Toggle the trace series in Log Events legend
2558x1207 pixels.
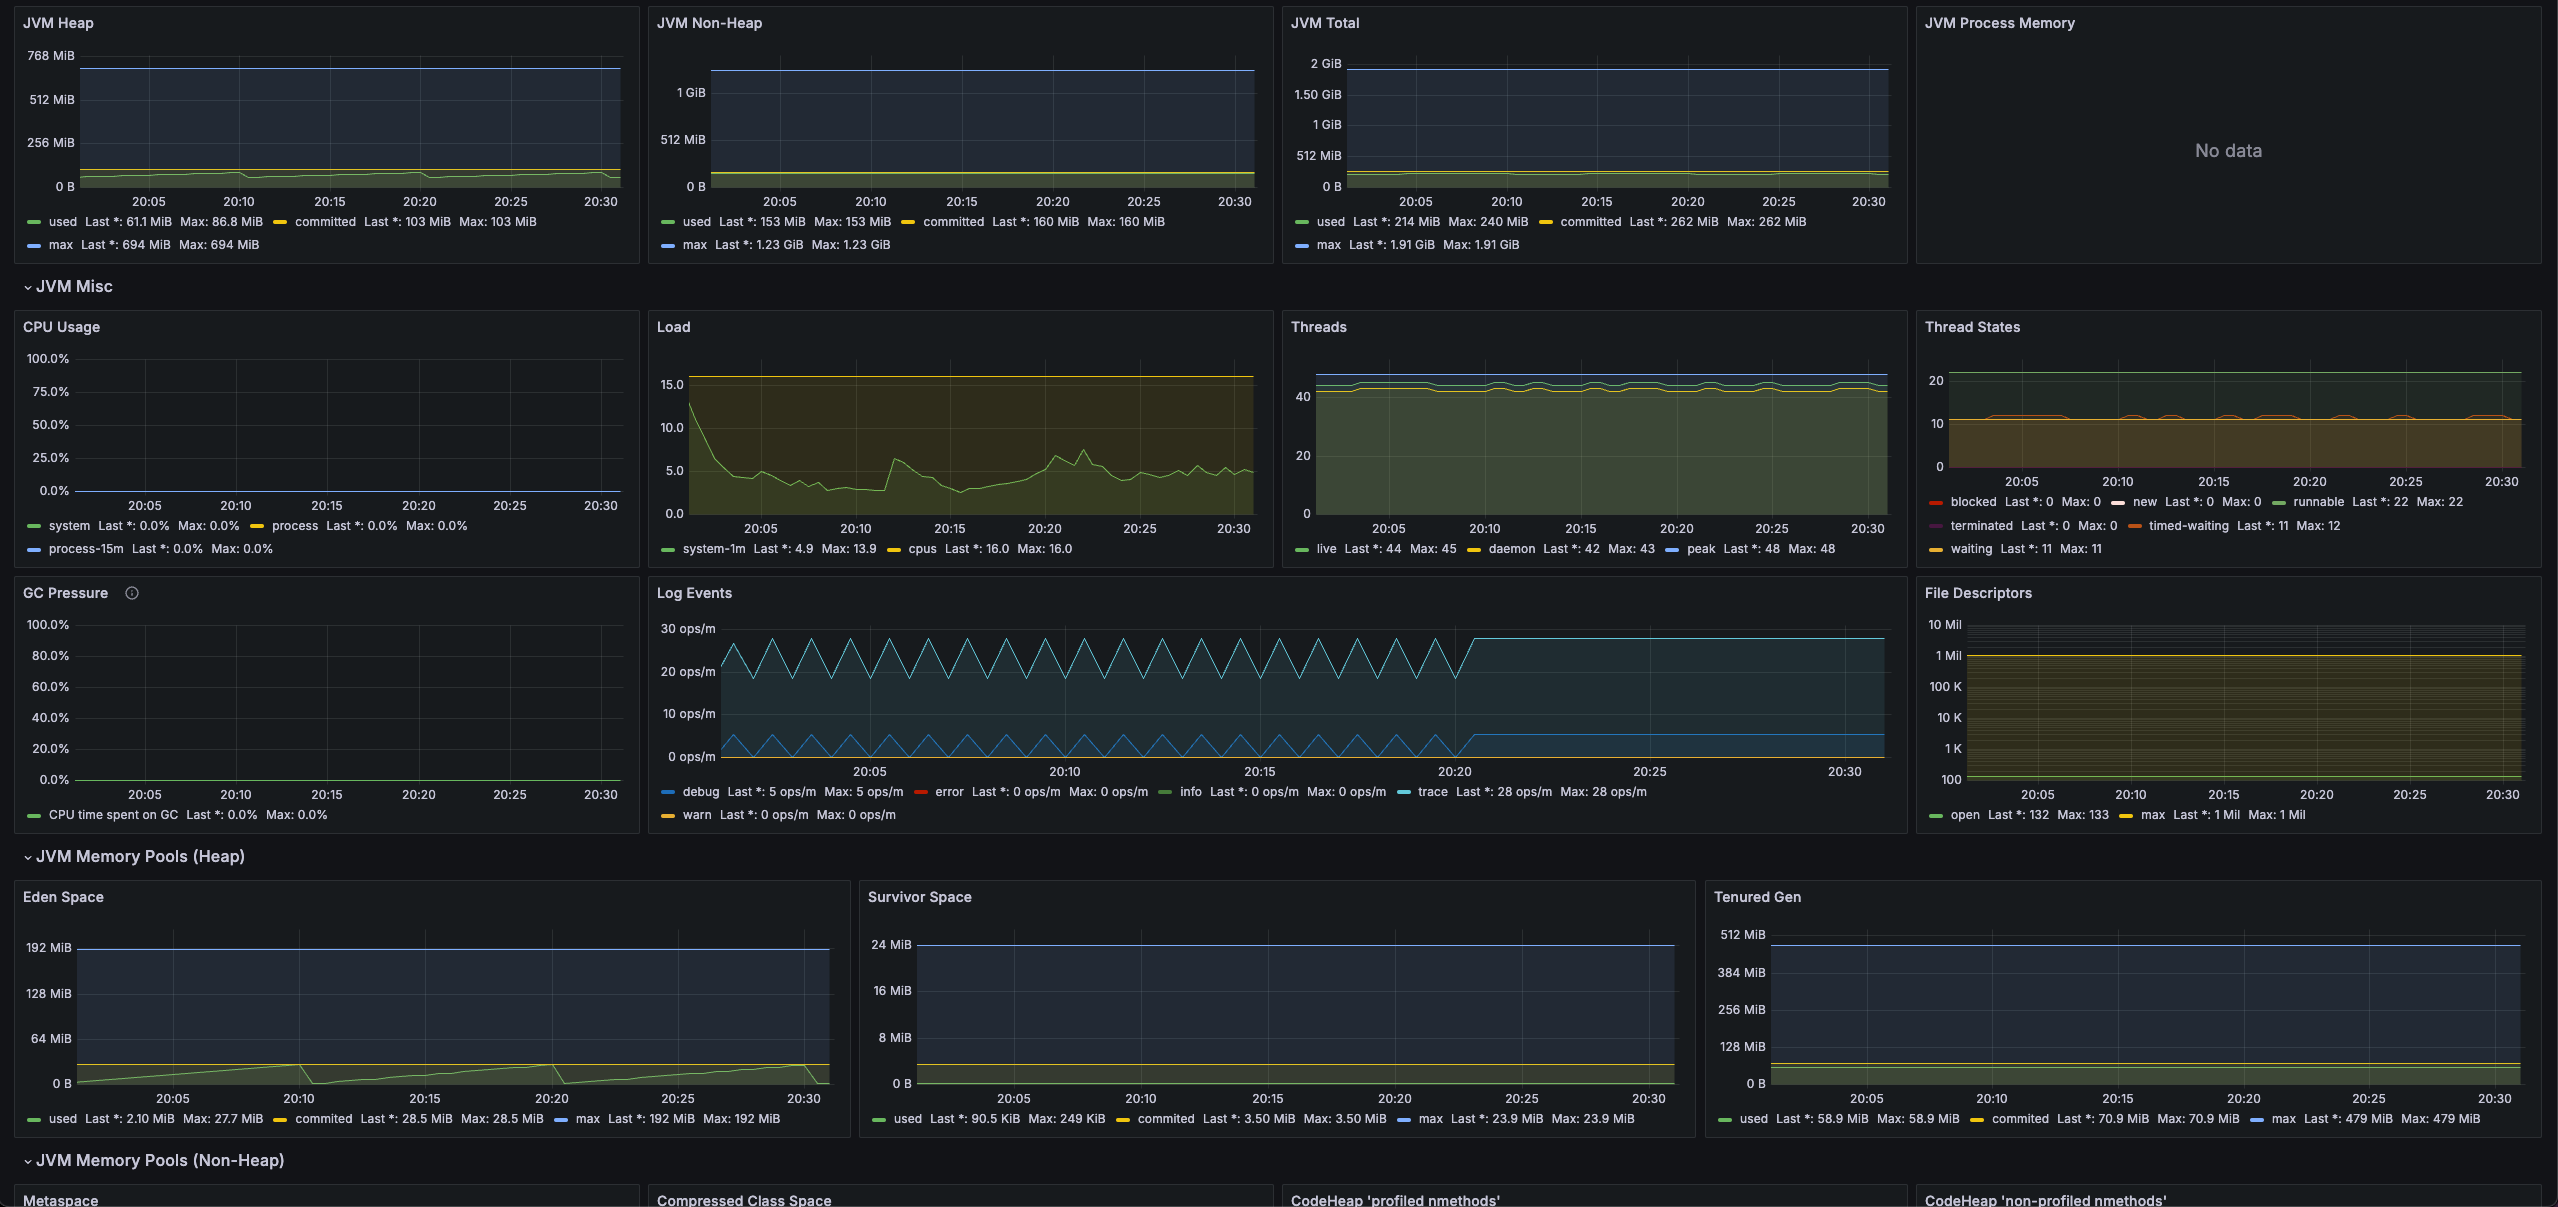[1432, 792]
